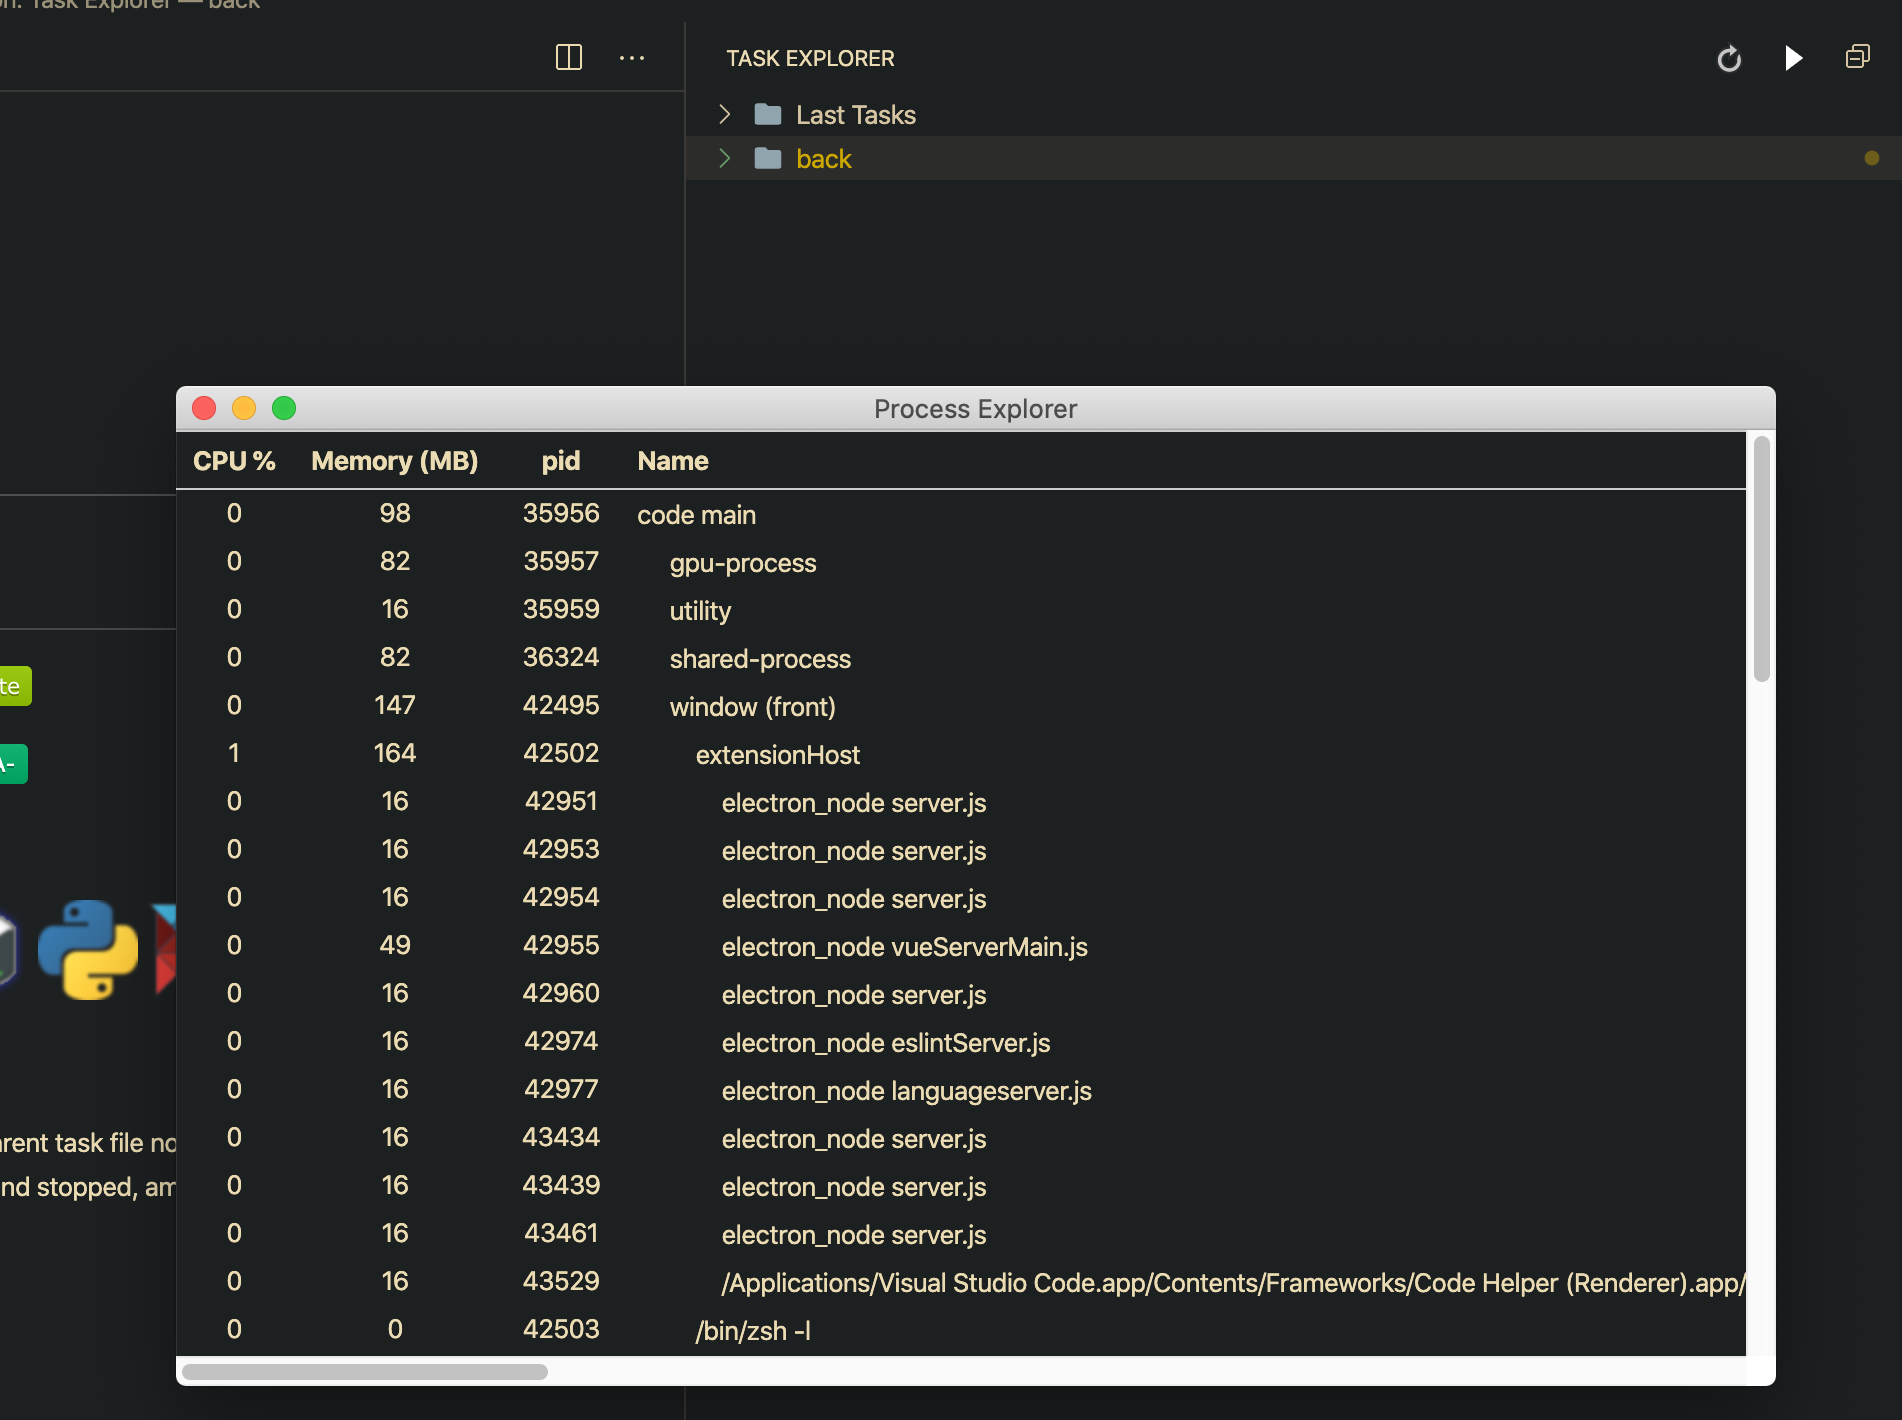
Task: Select the extensionHost process
Action: pos(778,755)
